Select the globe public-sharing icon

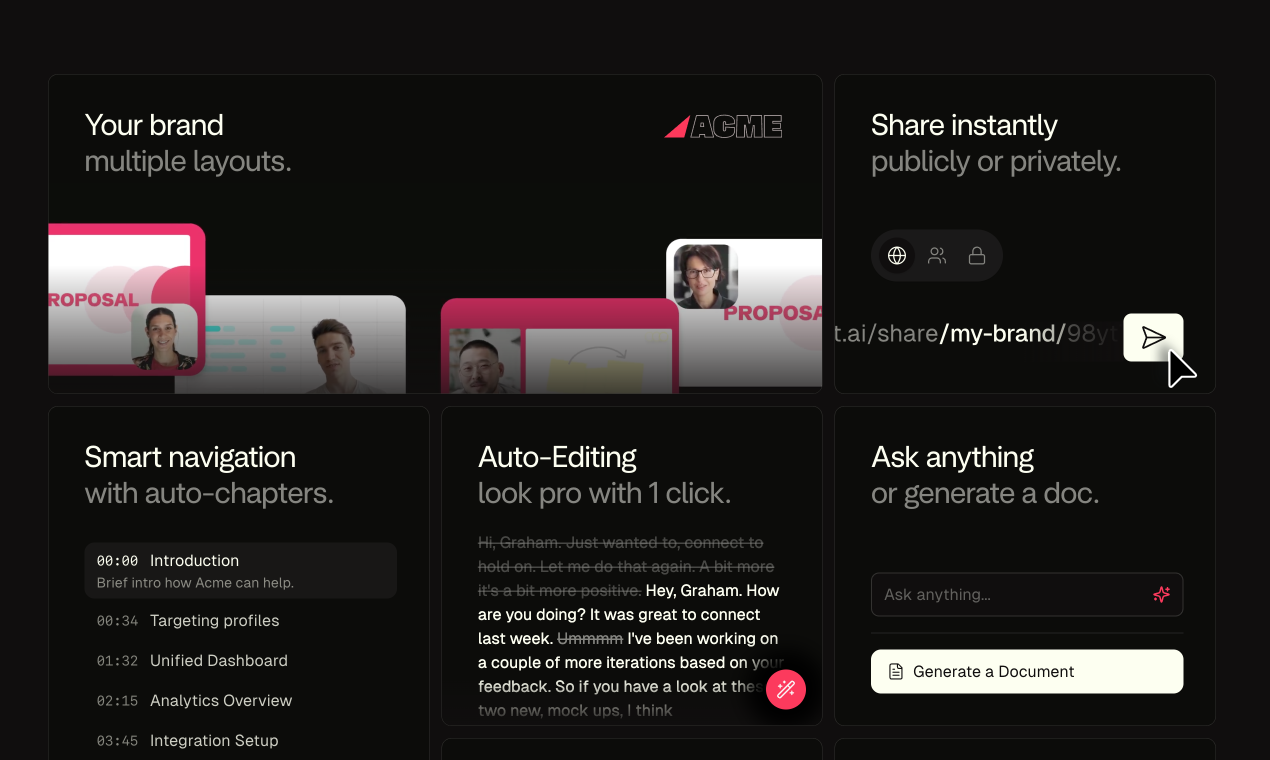896,255
